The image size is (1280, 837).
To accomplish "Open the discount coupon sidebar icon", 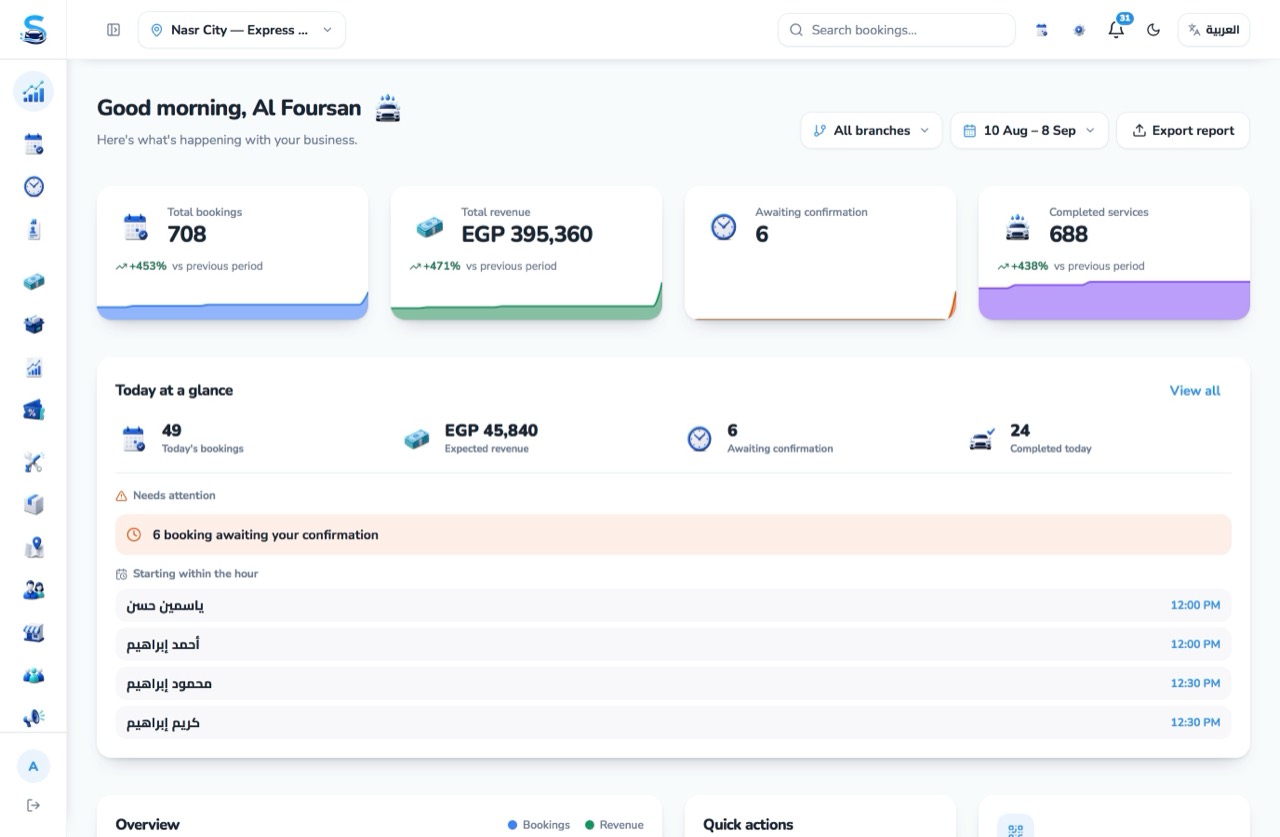I will click(33, 410).
